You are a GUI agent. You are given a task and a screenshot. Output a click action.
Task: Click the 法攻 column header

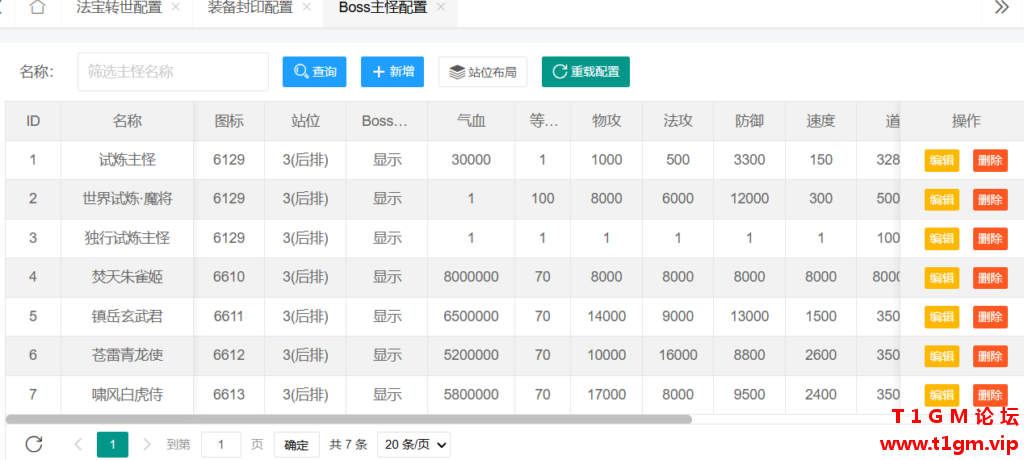click(x=678, y=121)
